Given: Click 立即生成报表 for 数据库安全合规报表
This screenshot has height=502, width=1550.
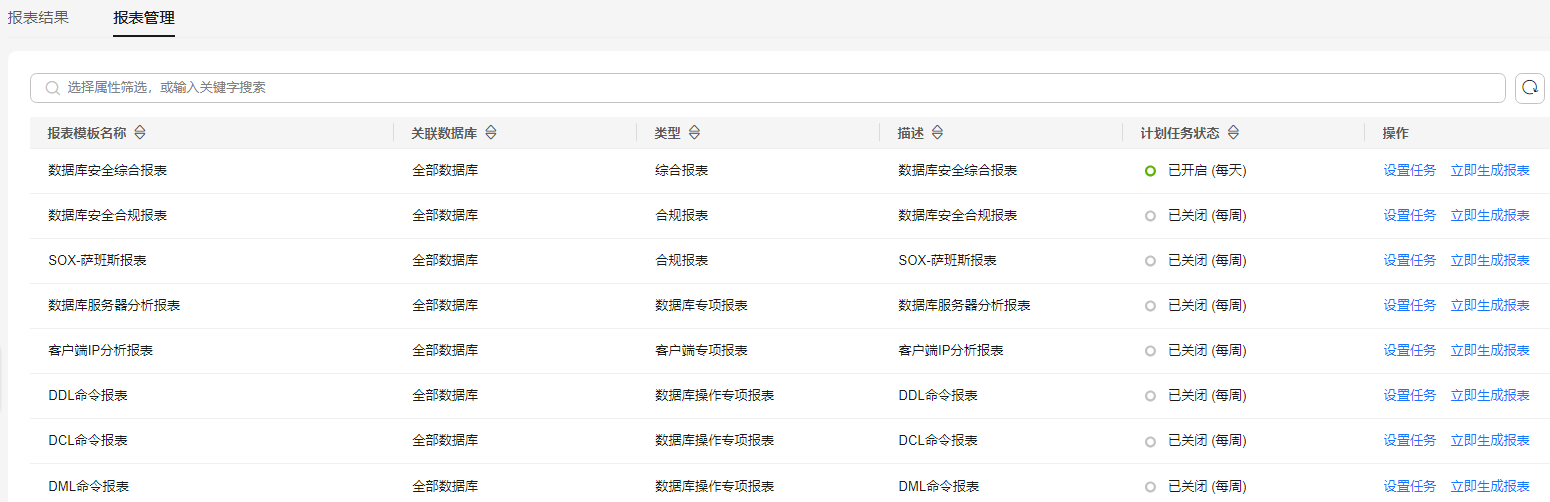Looking at the screenshot, I should [x=1490, y=215].
